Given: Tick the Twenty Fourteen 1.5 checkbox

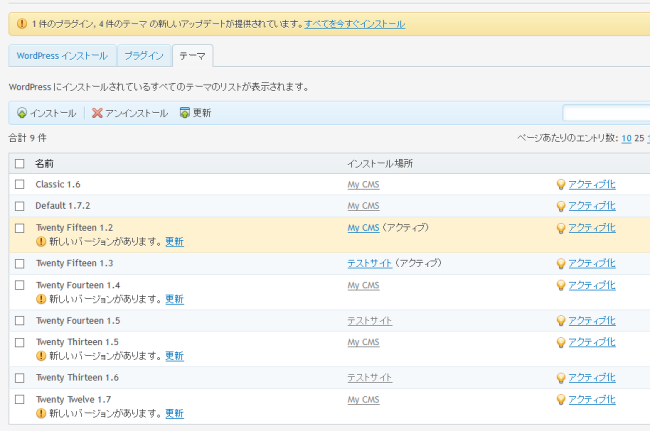Looking at the screenshot, I should [20, 320].
